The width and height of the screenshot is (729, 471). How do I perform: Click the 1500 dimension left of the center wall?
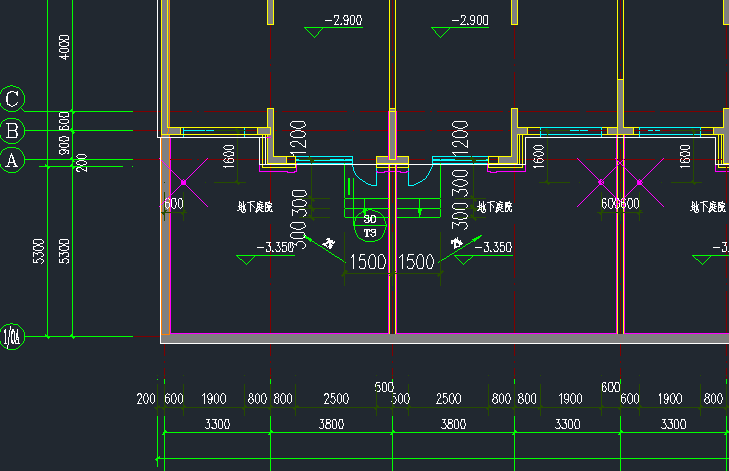point(367,262)
